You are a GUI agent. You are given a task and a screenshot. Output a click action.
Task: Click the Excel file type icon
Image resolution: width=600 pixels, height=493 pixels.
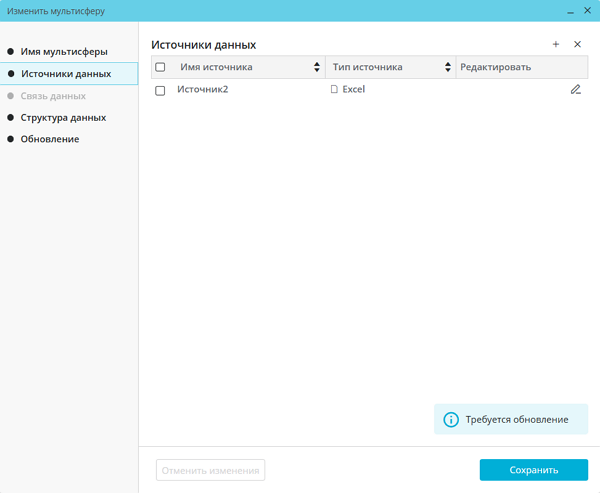pos(334,90)
